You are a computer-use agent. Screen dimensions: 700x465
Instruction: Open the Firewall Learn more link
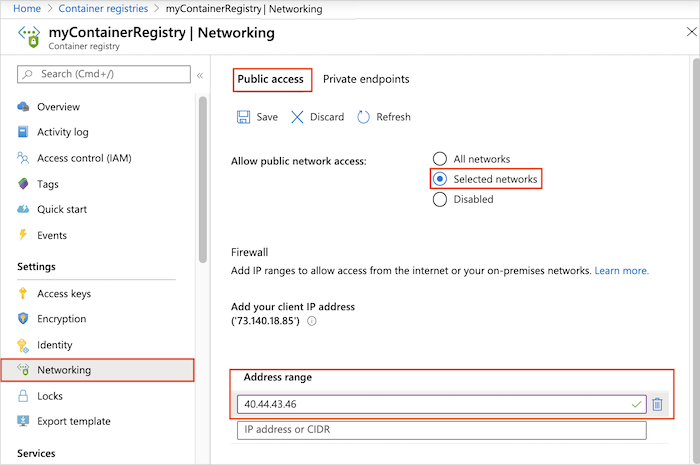click(x=621, y=271)
